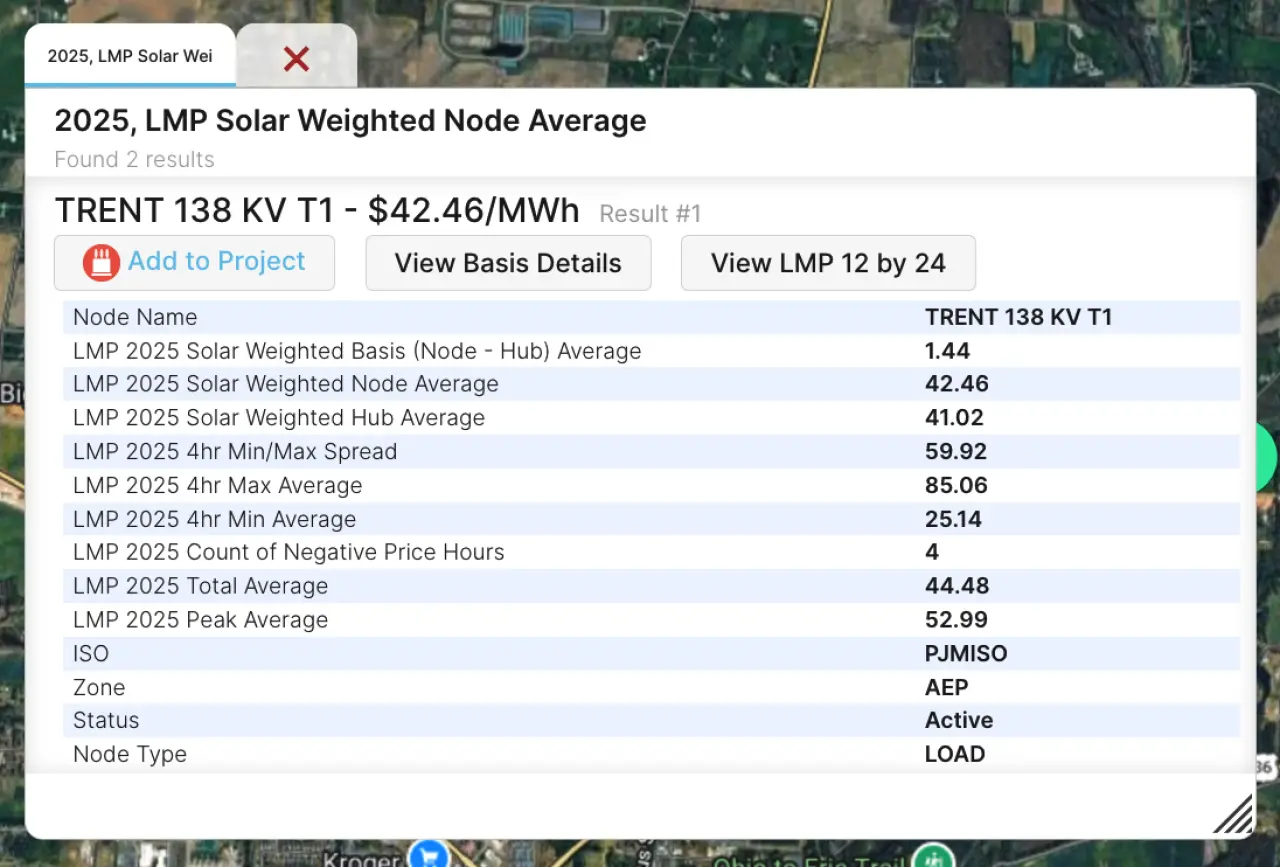Select the Total Average value 44.48
This screenshot has width=1280, height=867.
click(x=955, y=586)
